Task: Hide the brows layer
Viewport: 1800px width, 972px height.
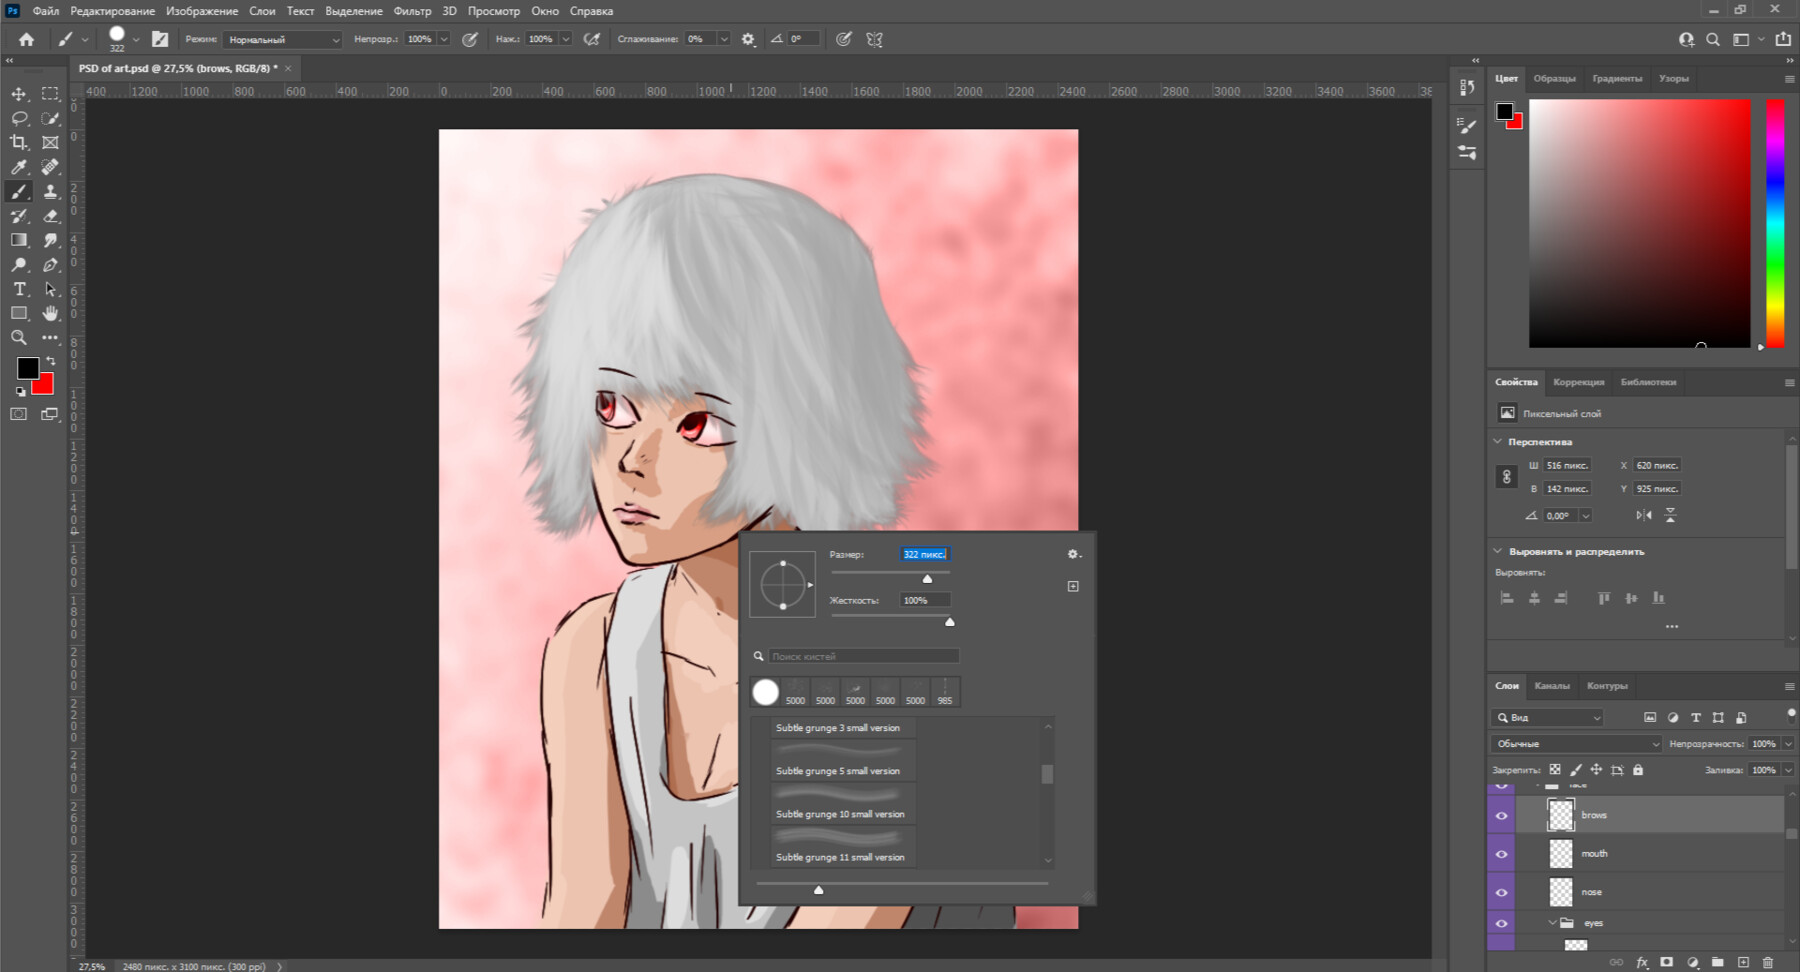Action: click(1501, 815)
